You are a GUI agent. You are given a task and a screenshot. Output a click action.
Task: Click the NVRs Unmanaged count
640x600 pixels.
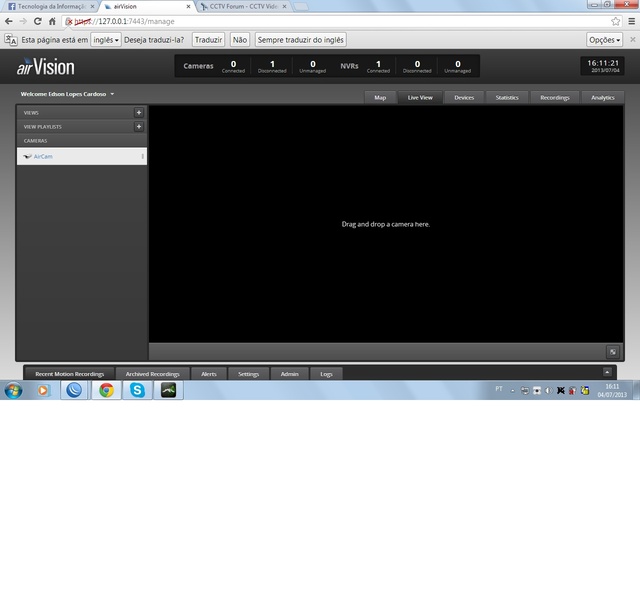[458, 66]
